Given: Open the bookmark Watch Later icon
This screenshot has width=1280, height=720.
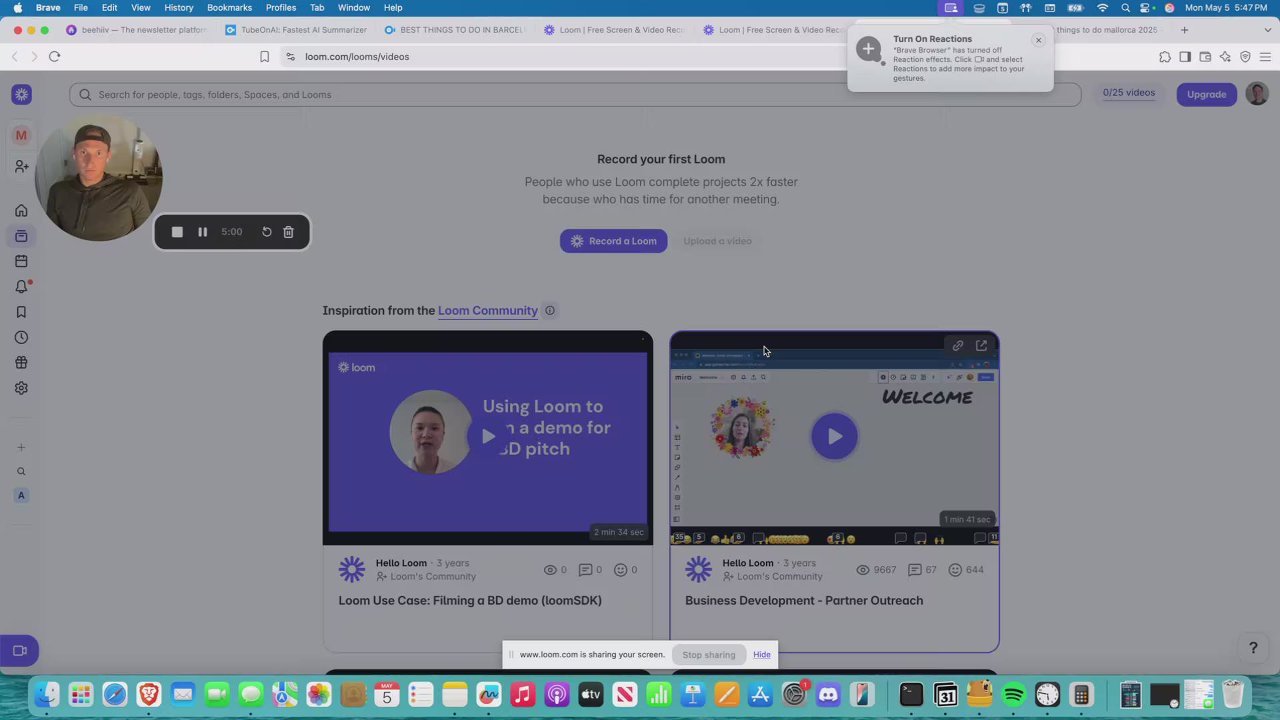Looking at the screenshot, I should pyautogui.click(x=21, y=312).
